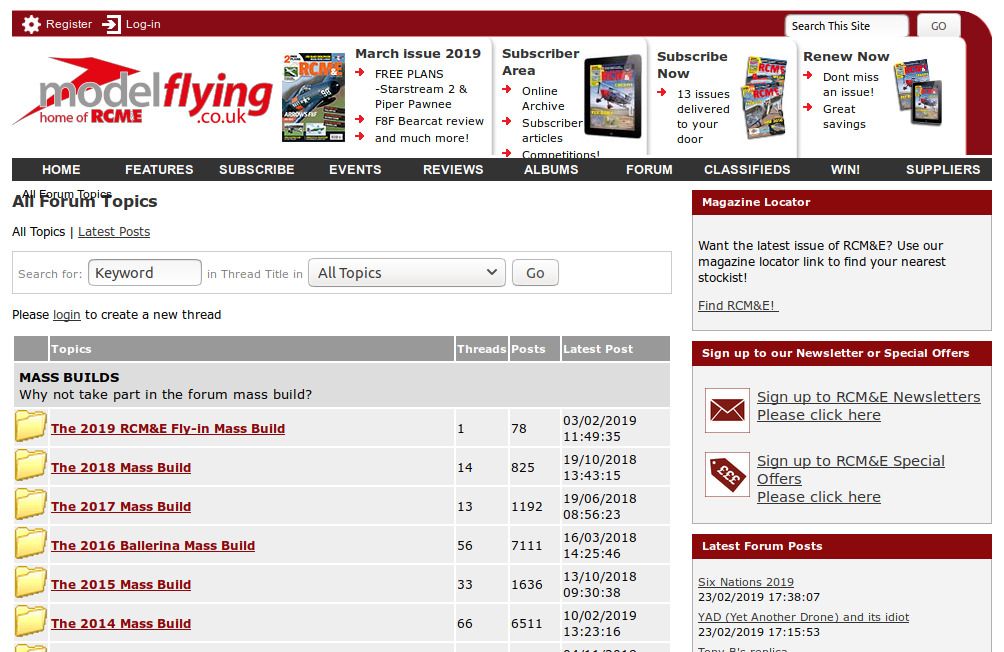Open SUBSCRIBE in navigation bar
The image size is (1004, 652).
tap(257, 170)
